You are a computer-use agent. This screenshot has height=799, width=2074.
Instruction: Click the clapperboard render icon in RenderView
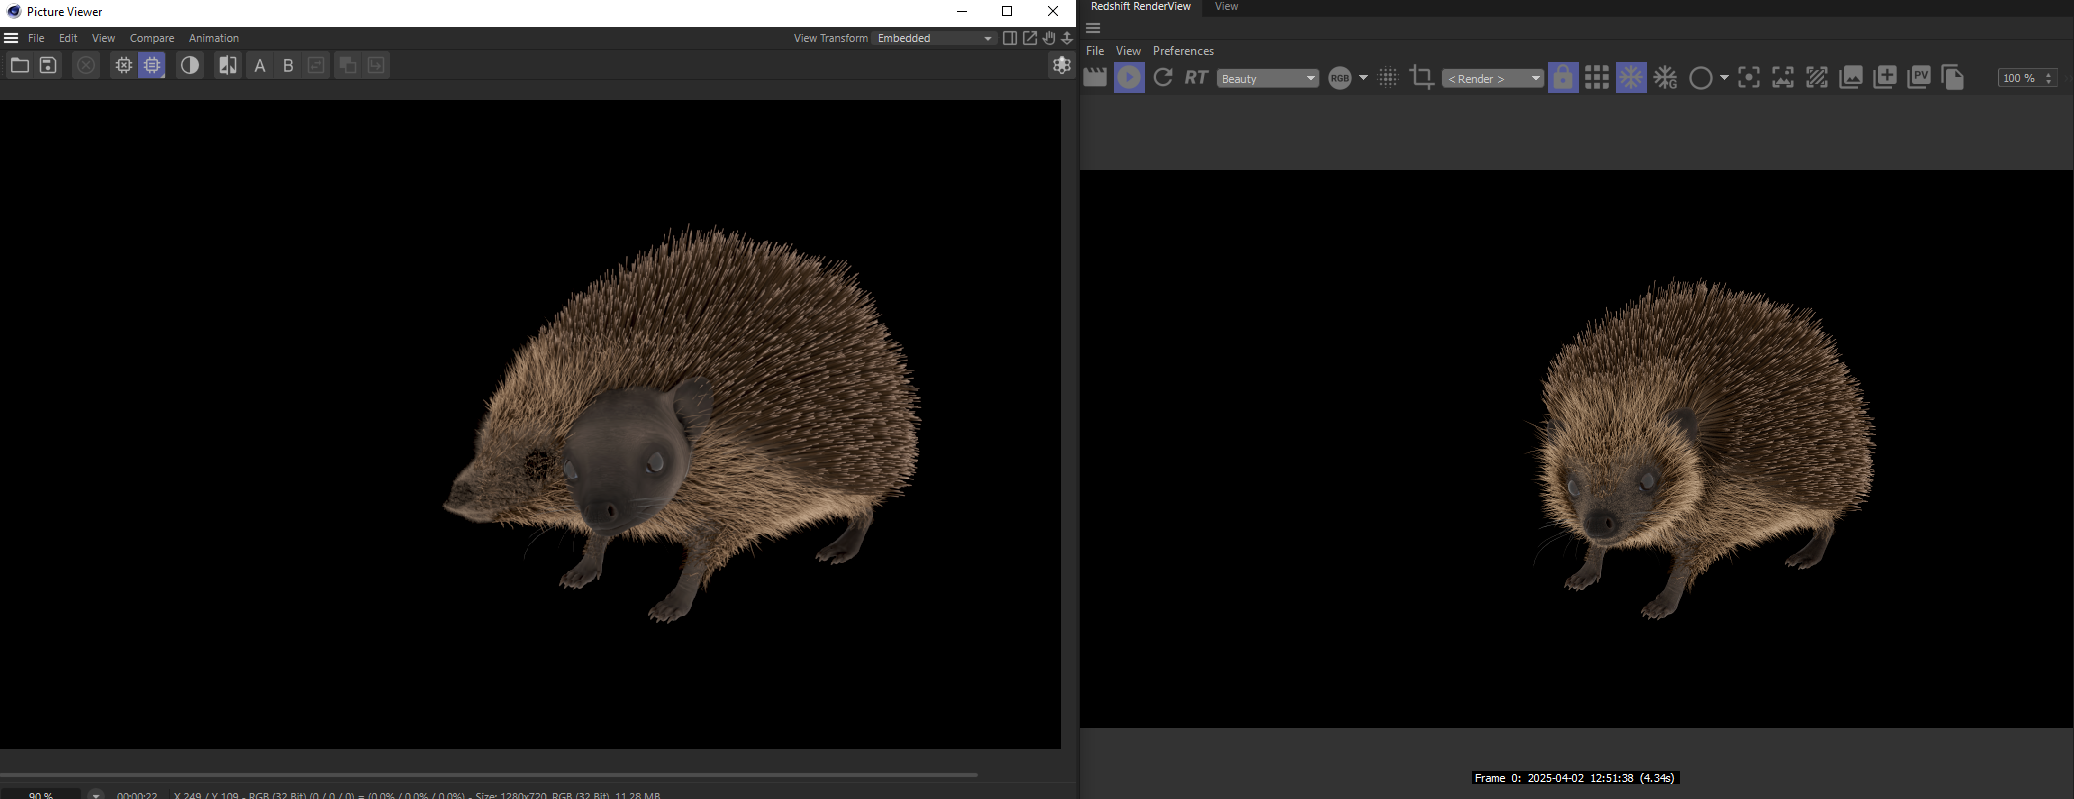(x=1095, y=78)
